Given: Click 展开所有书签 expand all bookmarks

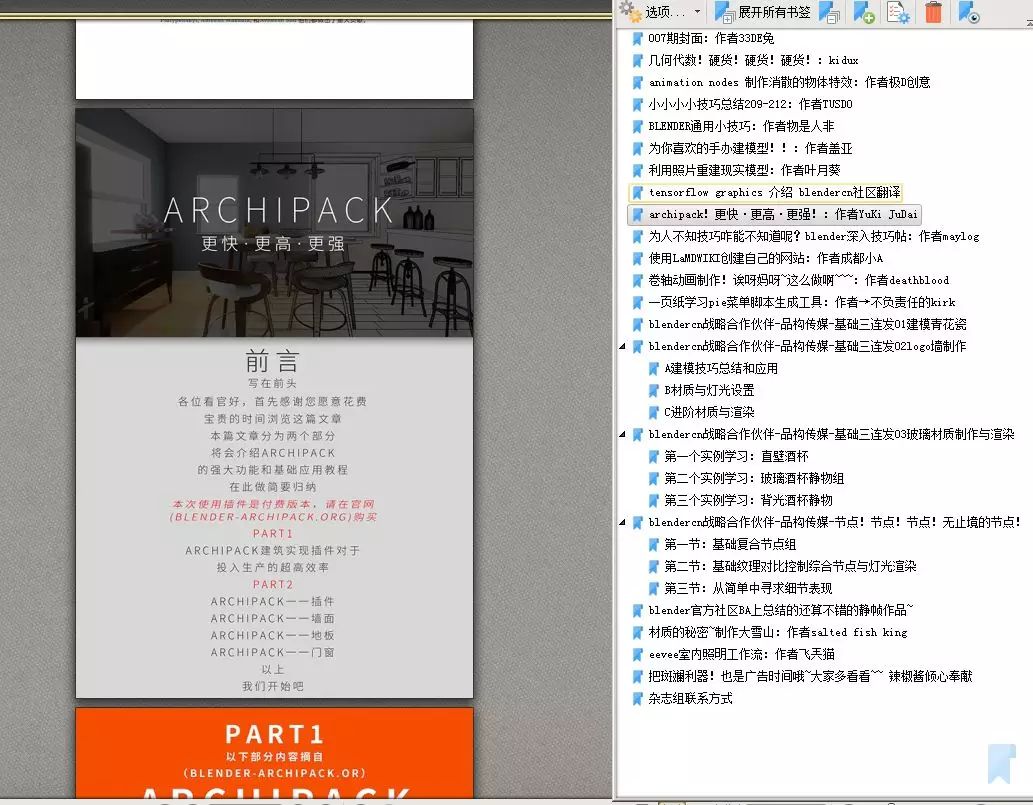Looking at the screenshot, I should pyautogui.click(x=764, y=12).
